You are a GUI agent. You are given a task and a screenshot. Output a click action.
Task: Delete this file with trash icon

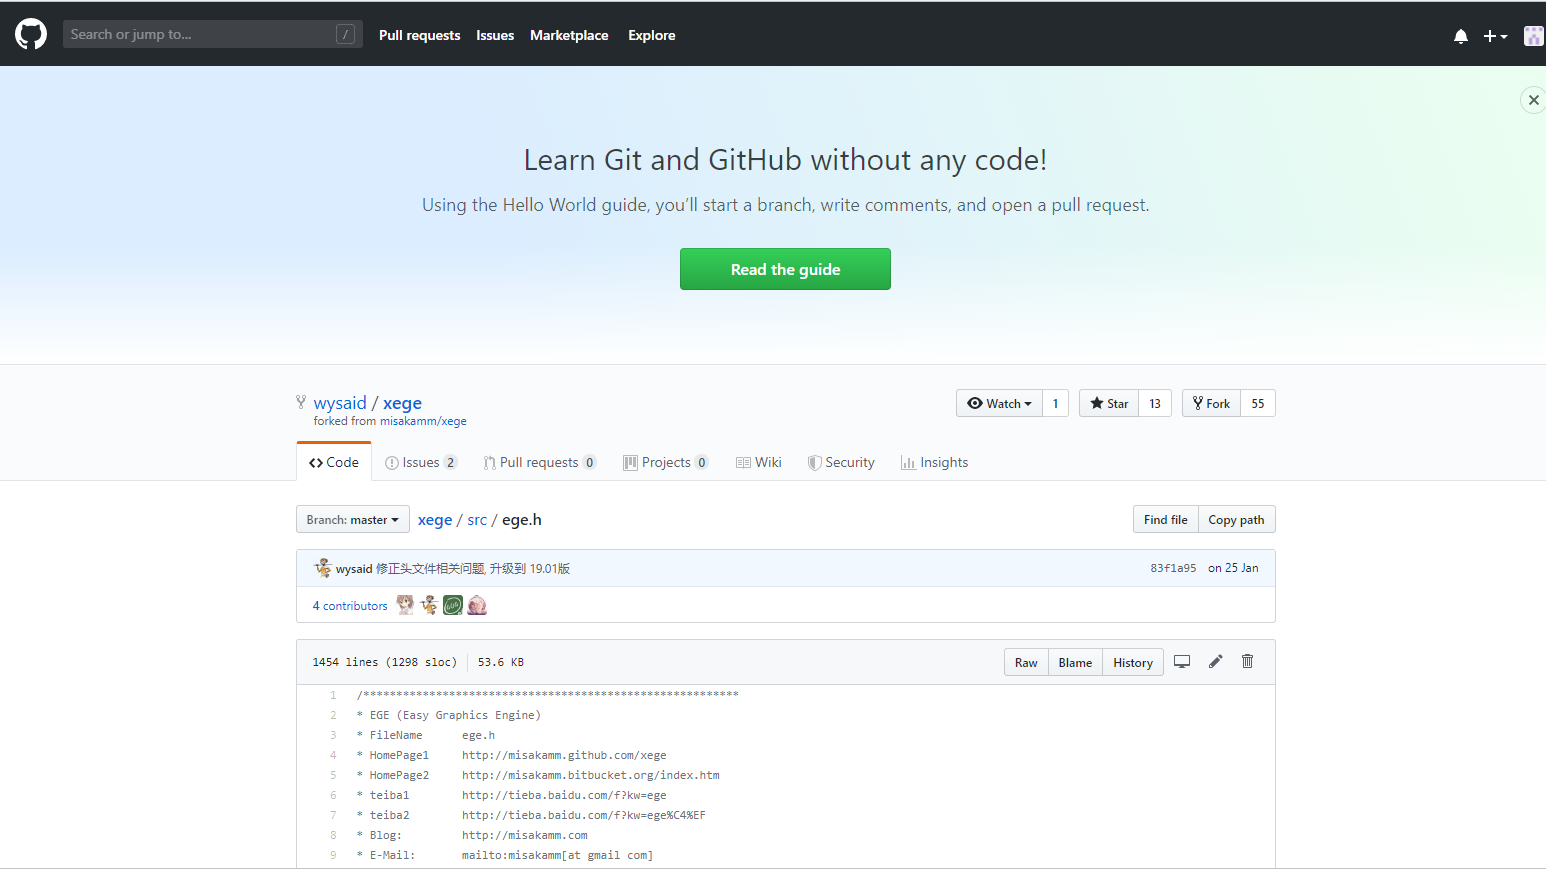[1248, 661]
